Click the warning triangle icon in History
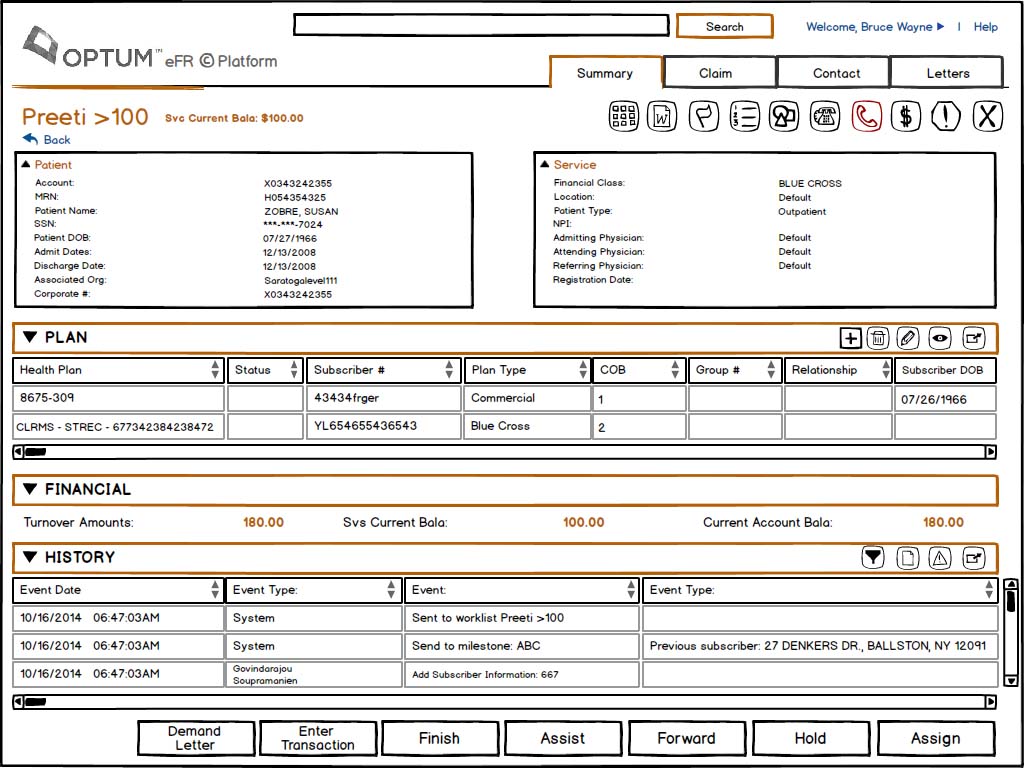This screenshot has height=768, width=1024. (940, 558)
